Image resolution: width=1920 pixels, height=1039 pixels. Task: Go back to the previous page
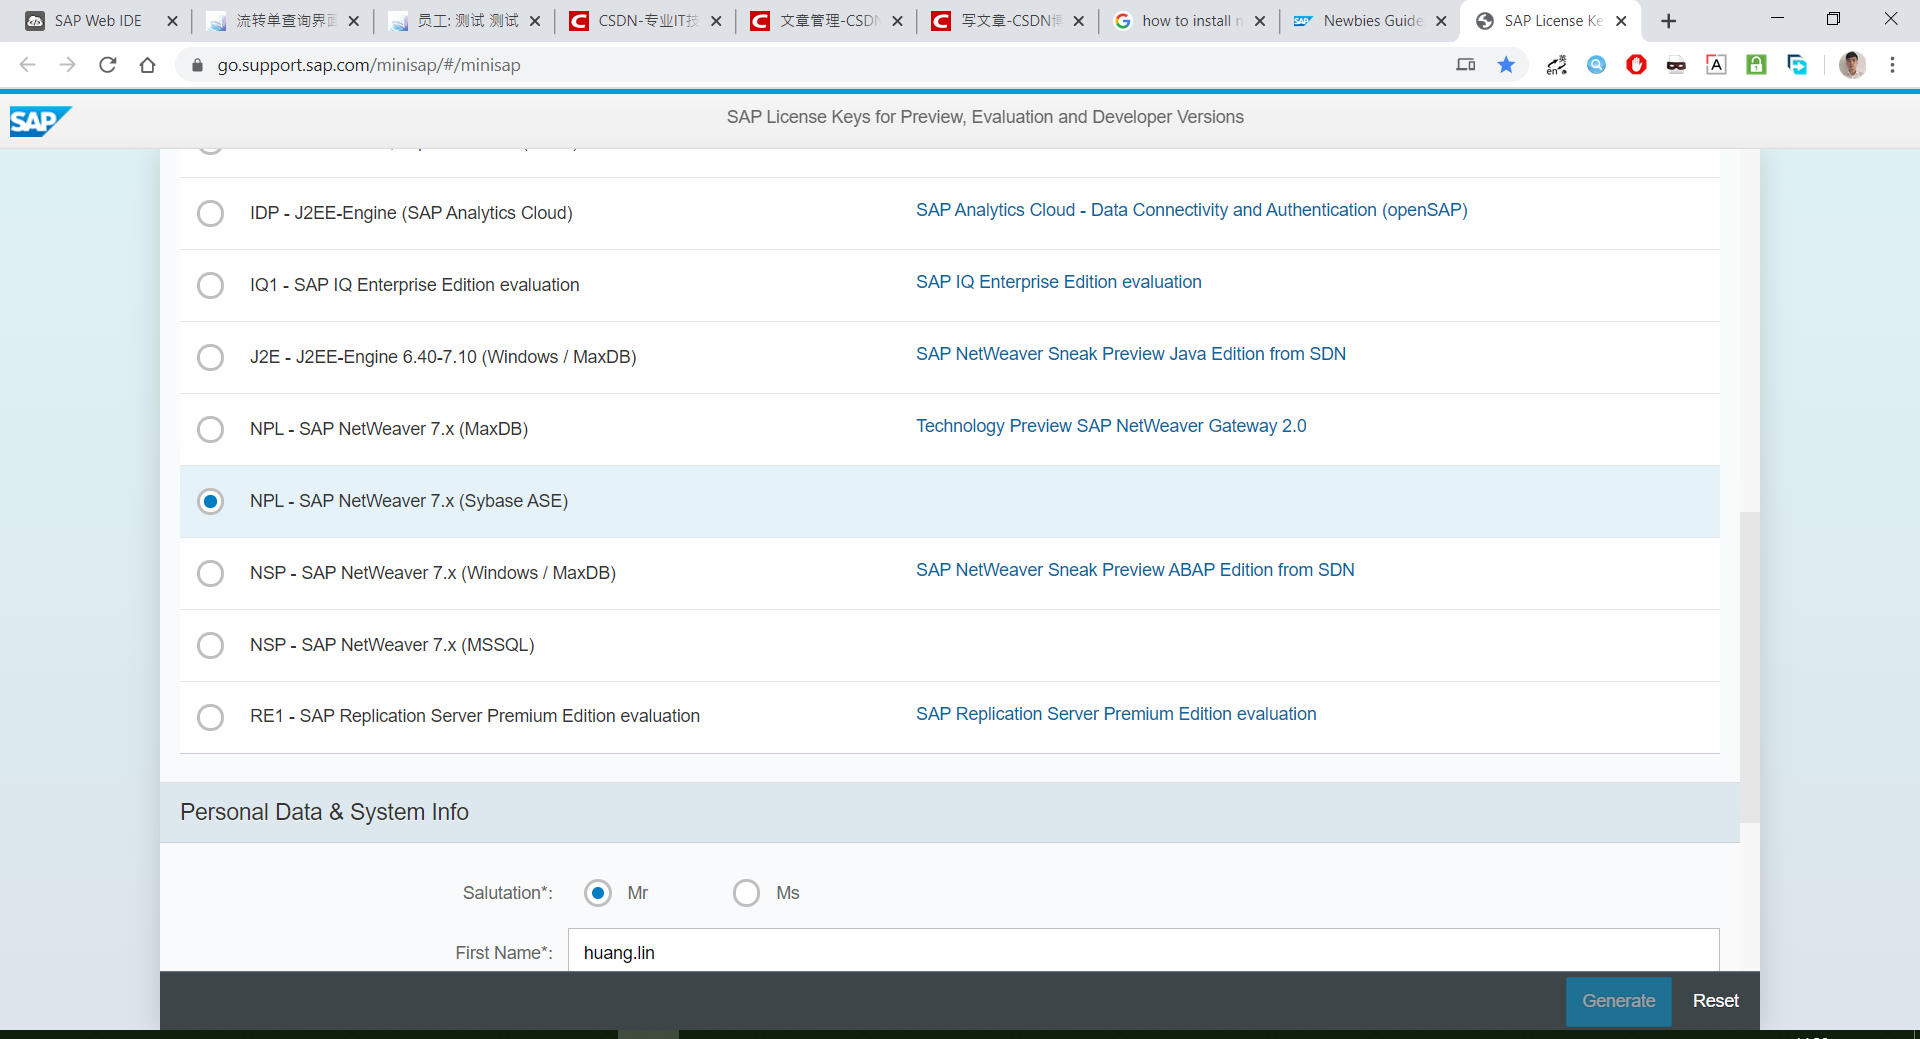(x=28, y=65)
